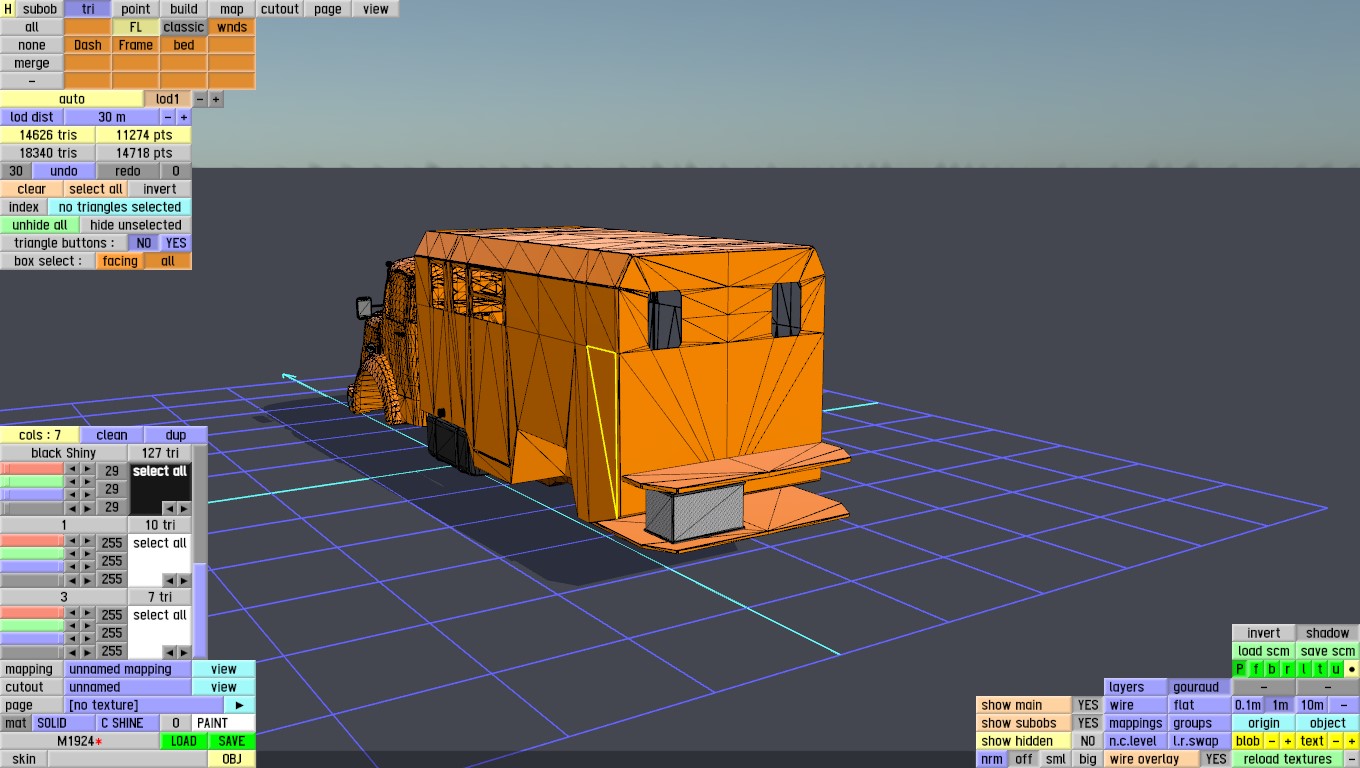Screen dimensions: 1360x768
Task: Toggle the show main YES button
Action: (1088, 705)
